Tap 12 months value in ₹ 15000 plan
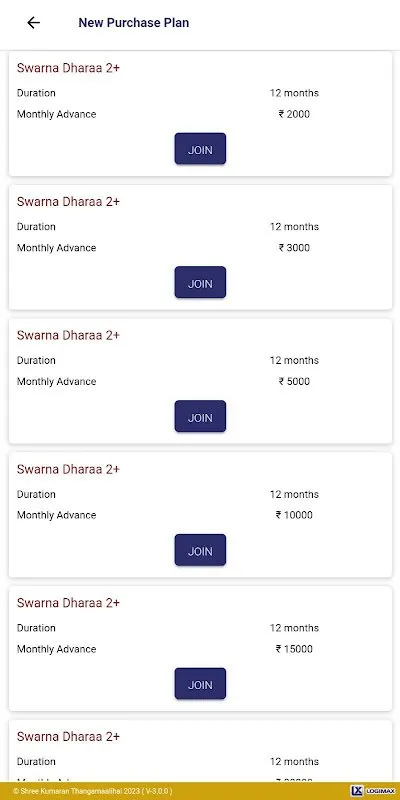The image size is (400, 800). pos(294,628)
